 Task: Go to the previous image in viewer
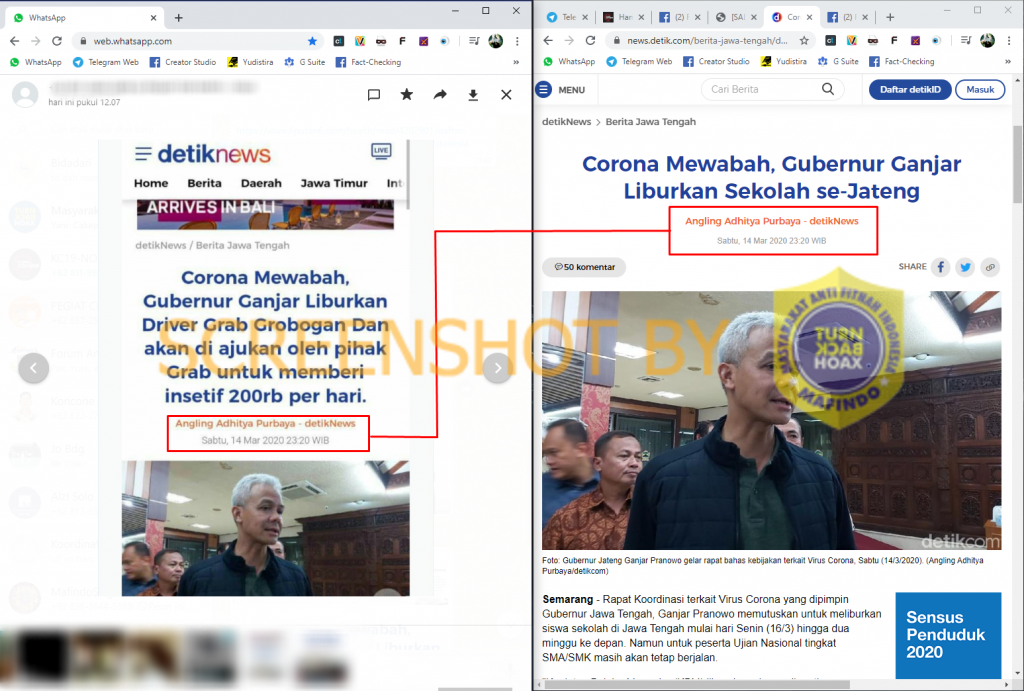[x=34, y=369]
